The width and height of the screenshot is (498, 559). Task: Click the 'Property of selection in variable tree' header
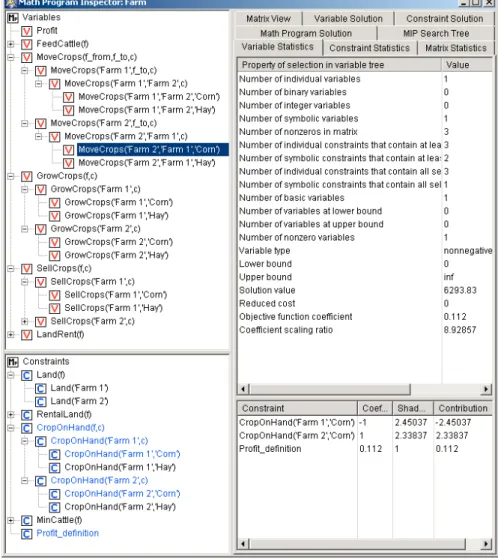tap(339, 65)
